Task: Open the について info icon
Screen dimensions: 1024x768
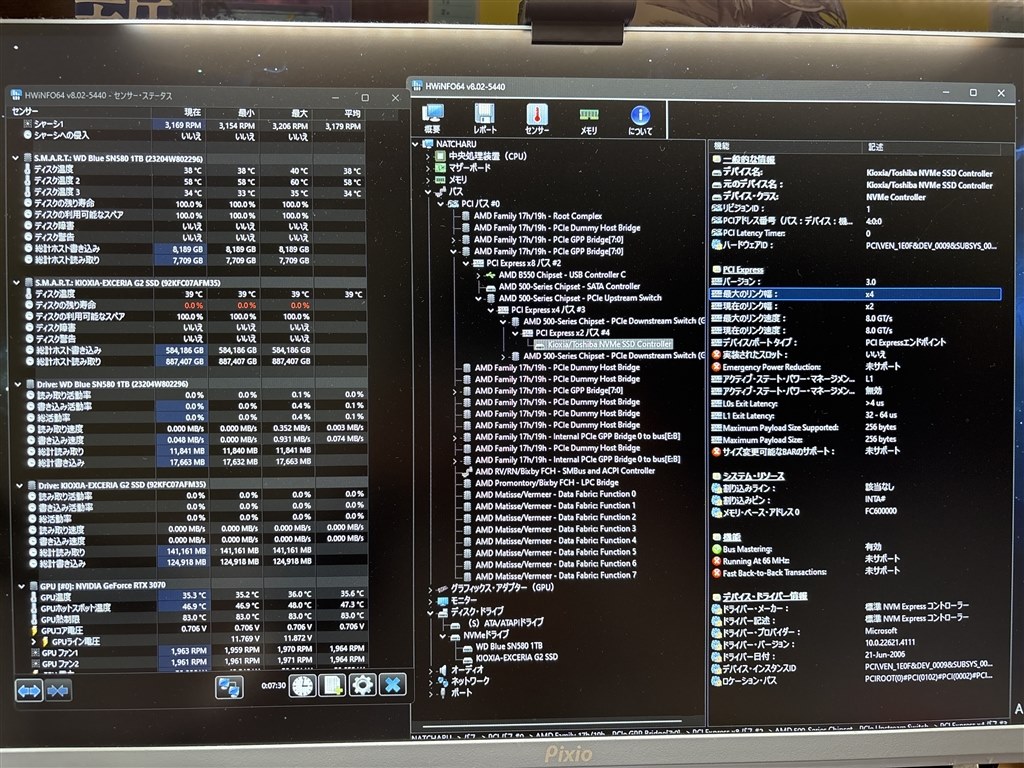Action: pos(640,121)
